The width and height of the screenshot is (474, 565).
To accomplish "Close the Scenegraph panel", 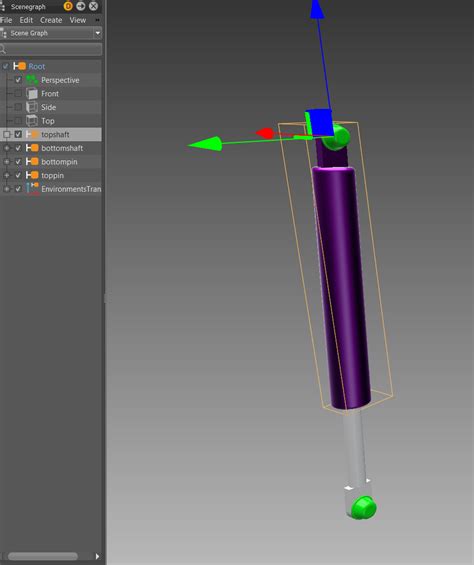I will (93, 6).
